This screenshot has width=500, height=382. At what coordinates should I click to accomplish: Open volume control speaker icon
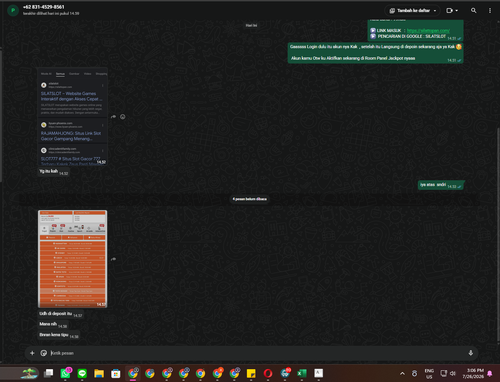tap(453, 373)
